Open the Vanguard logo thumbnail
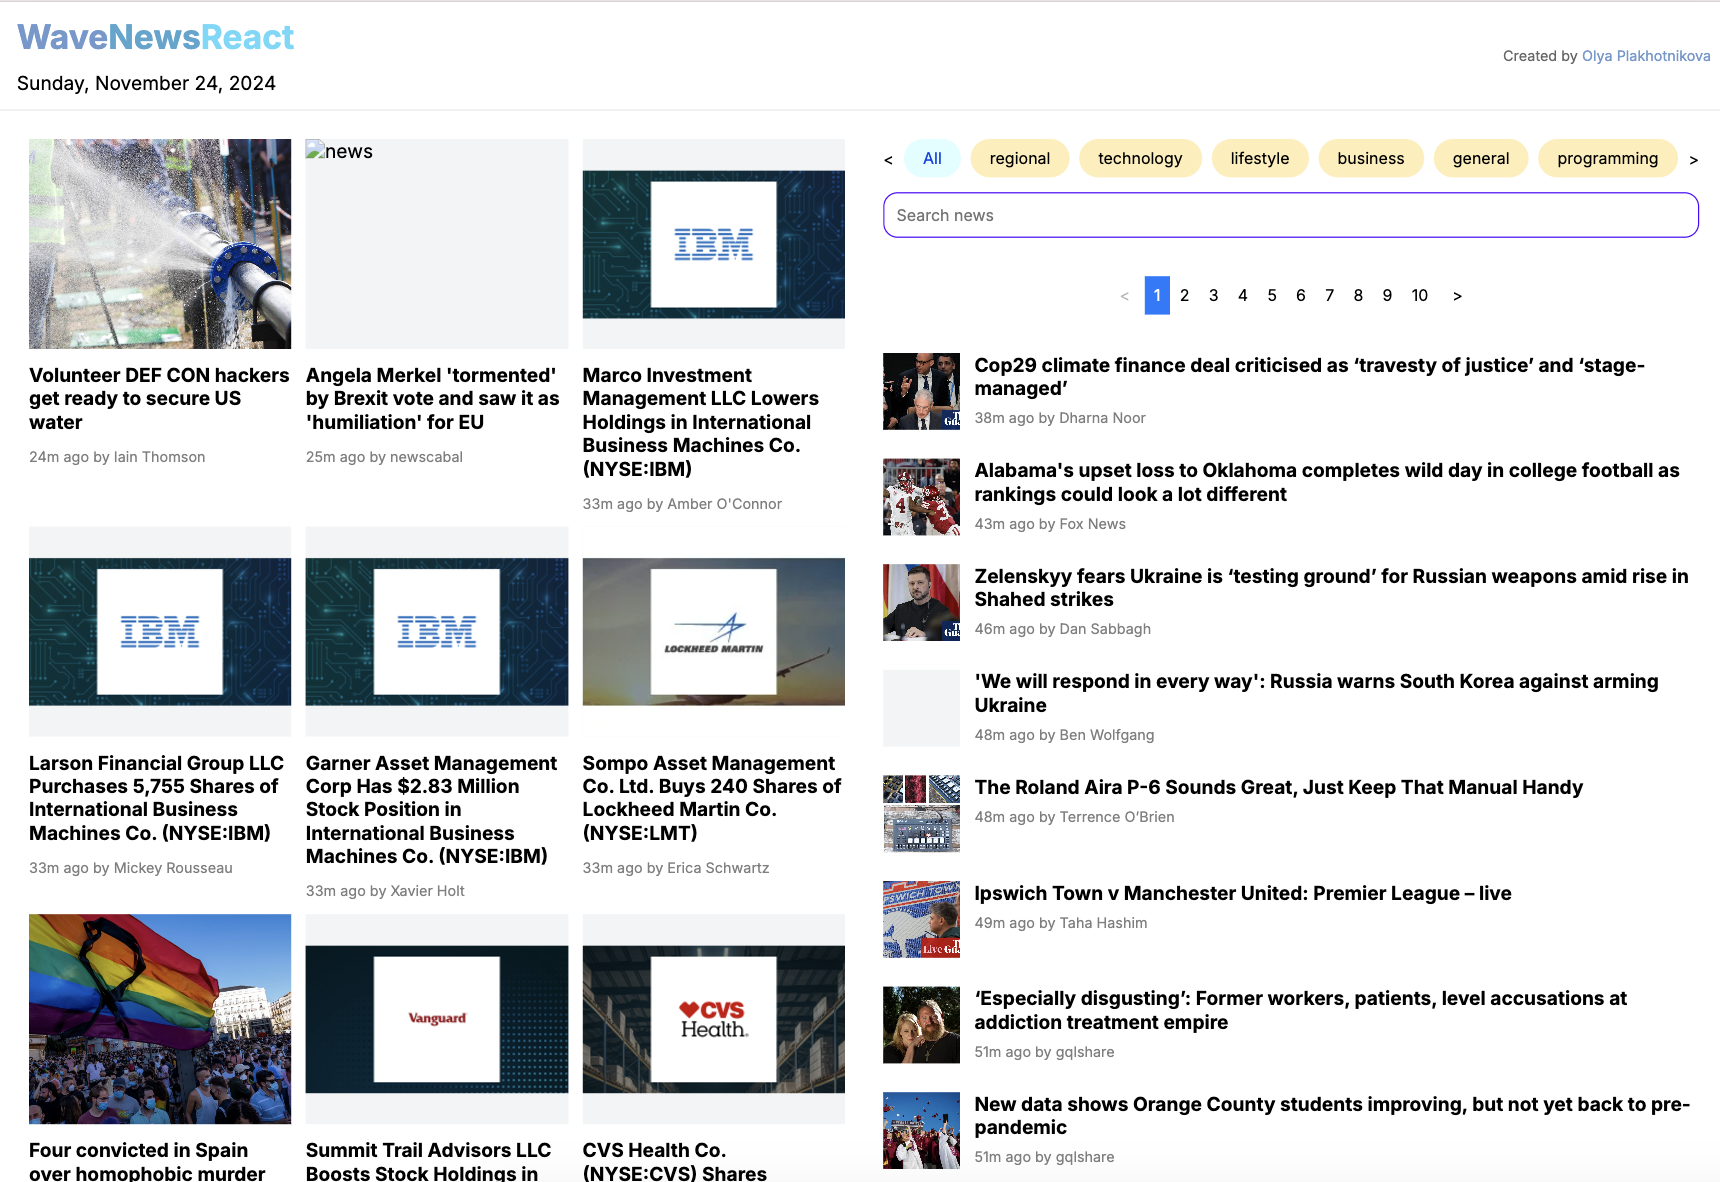The image size is (1720, 1182). point(437,1019)
